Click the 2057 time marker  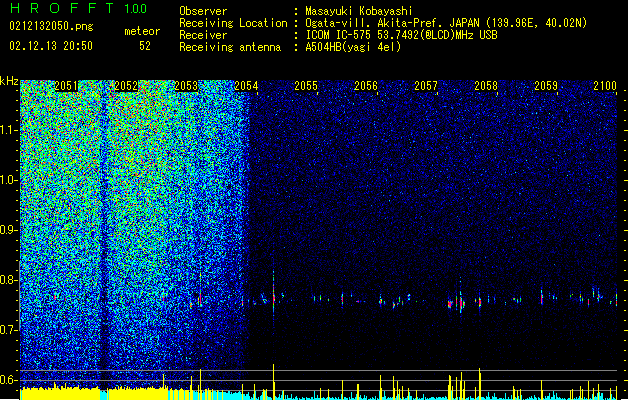point(426,86)
